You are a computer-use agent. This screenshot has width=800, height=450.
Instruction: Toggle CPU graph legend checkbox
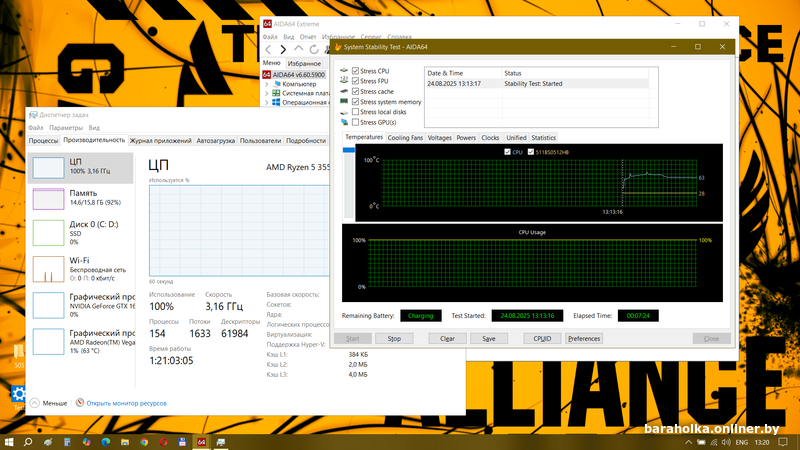[507, 152]
